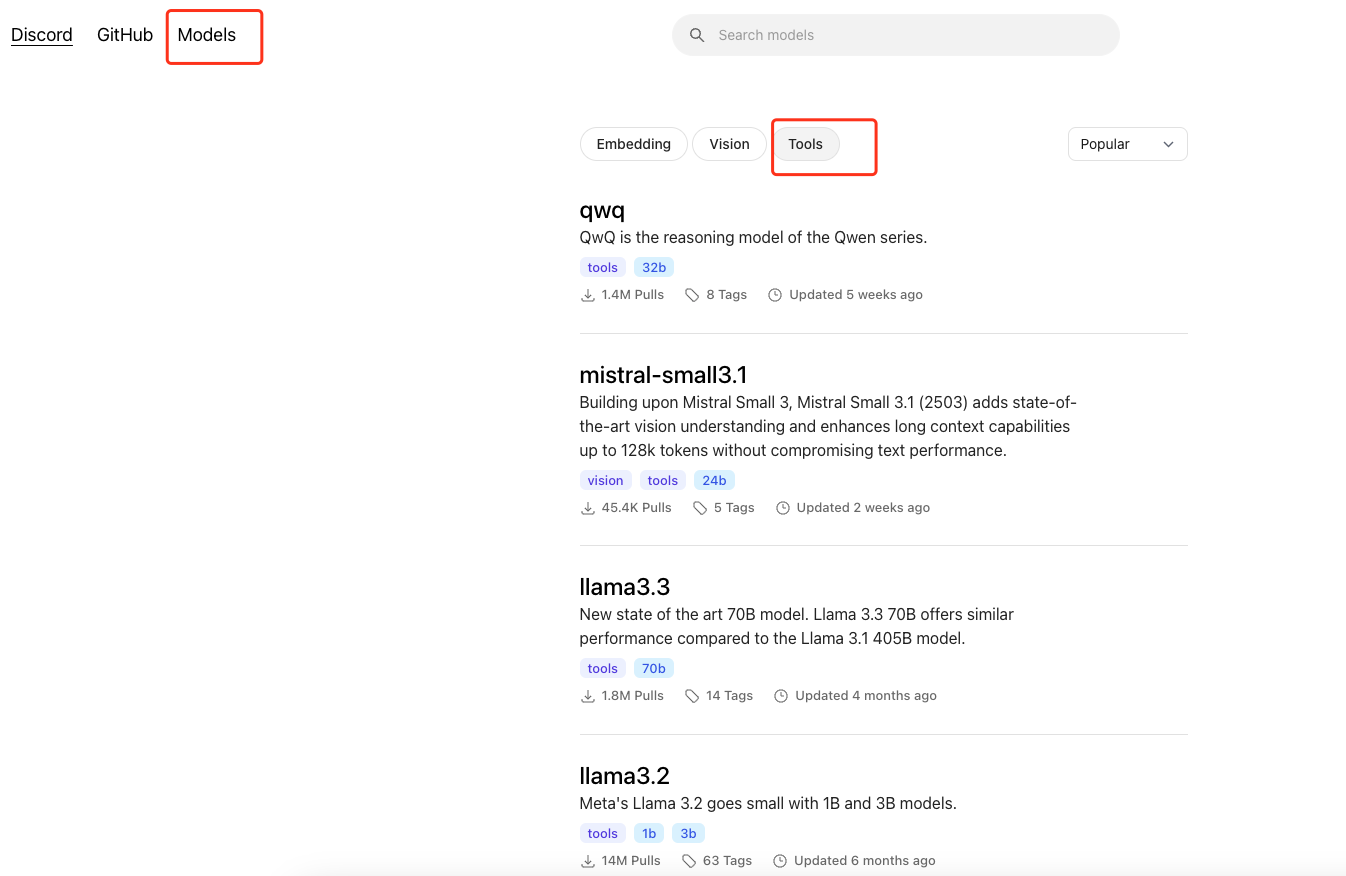Click the '14 Tags' text

tap(729, 696)
